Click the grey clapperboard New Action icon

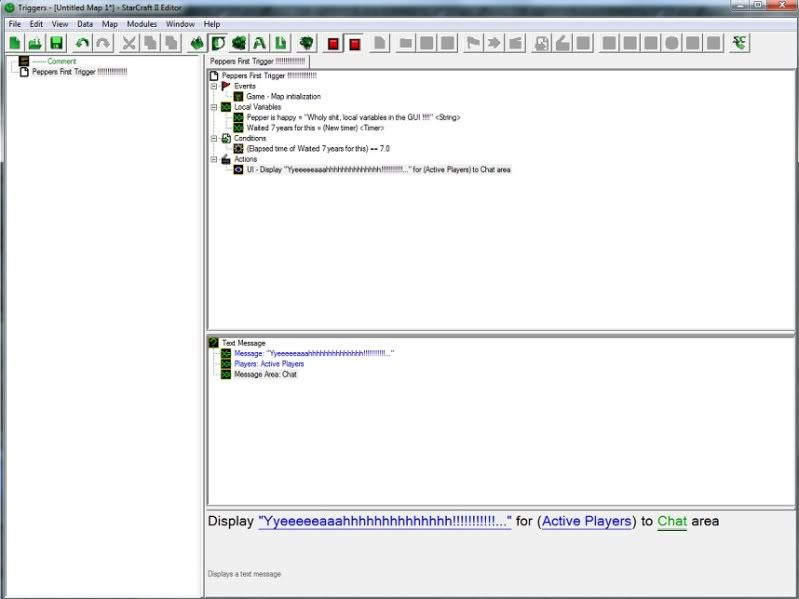[x=515, y=43]
